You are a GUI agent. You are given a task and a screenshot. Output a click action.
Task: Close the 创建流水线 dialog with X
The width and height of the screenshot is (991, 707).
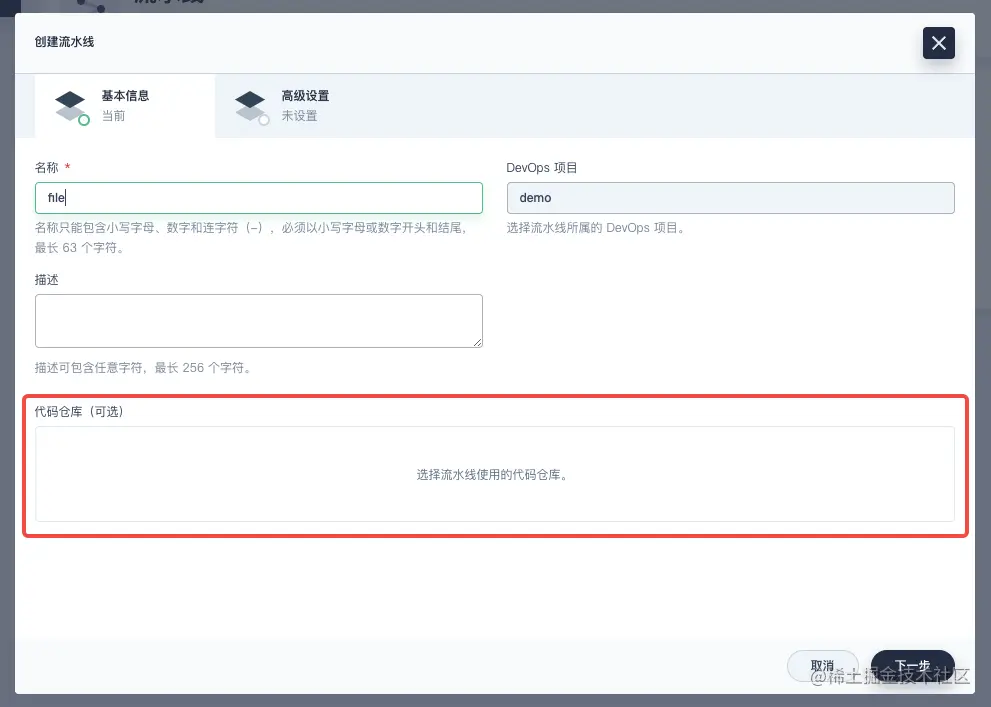click(x=939, y=43)
